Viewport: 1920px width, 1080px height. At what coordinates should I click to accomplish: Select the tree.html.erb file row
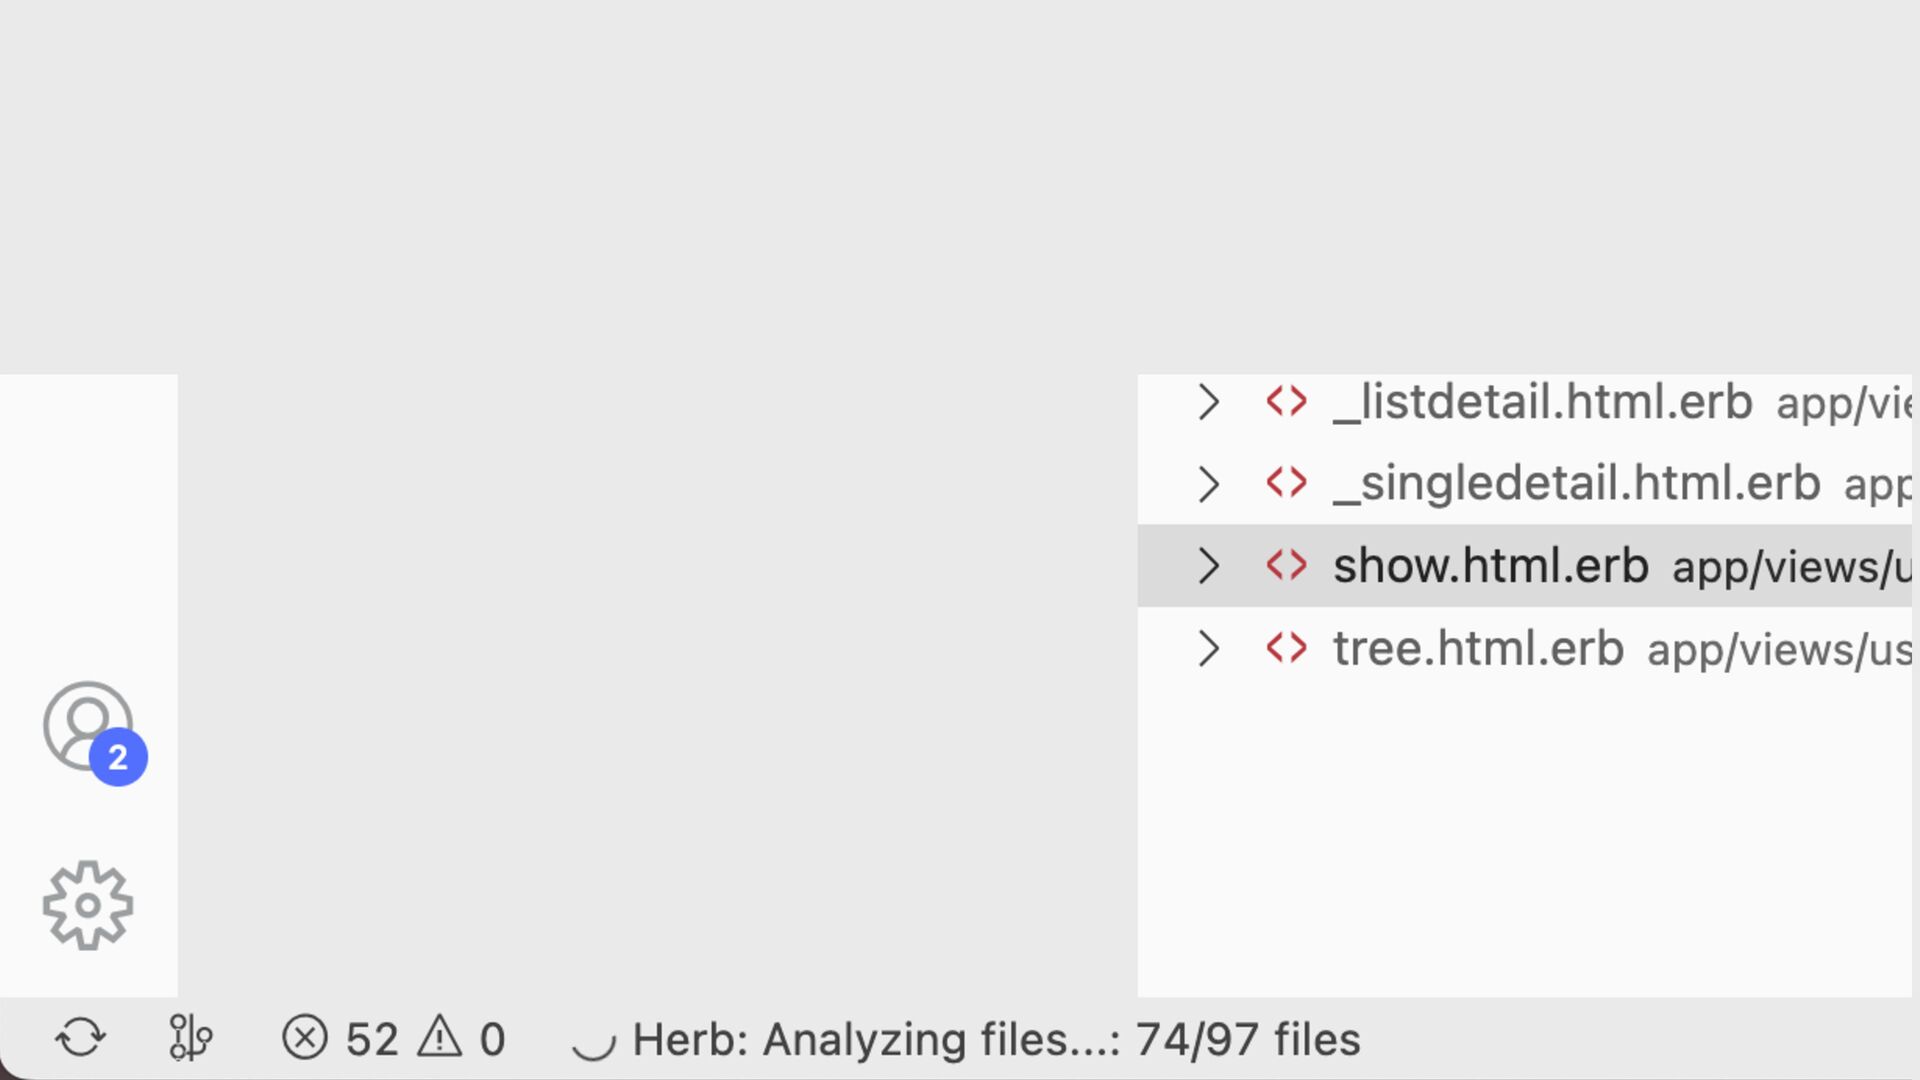point(1525,648)
